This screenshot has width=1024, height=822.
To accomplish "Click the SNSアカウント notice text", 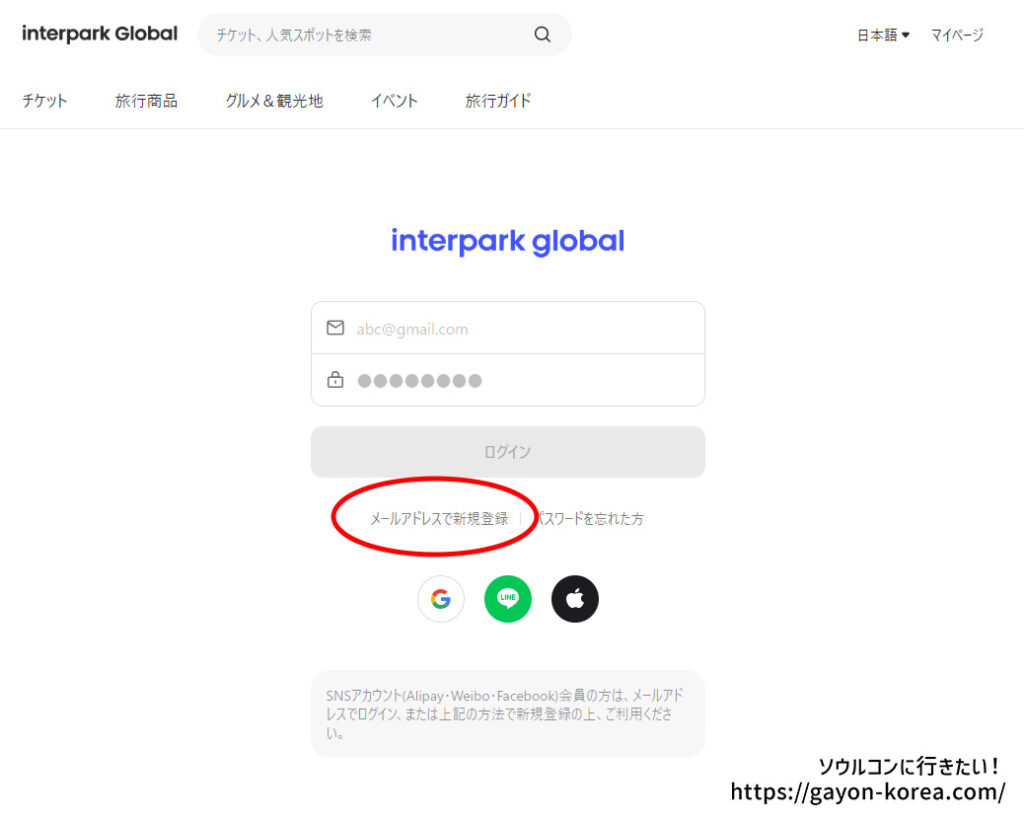I will (504, 714).
